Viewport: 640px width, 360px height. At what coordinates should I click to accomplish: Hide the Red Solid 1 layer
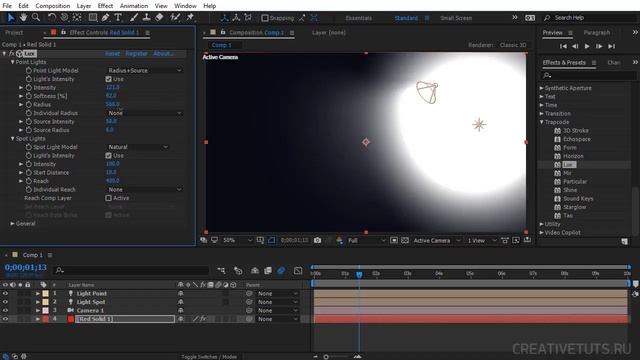coord(5,319)
